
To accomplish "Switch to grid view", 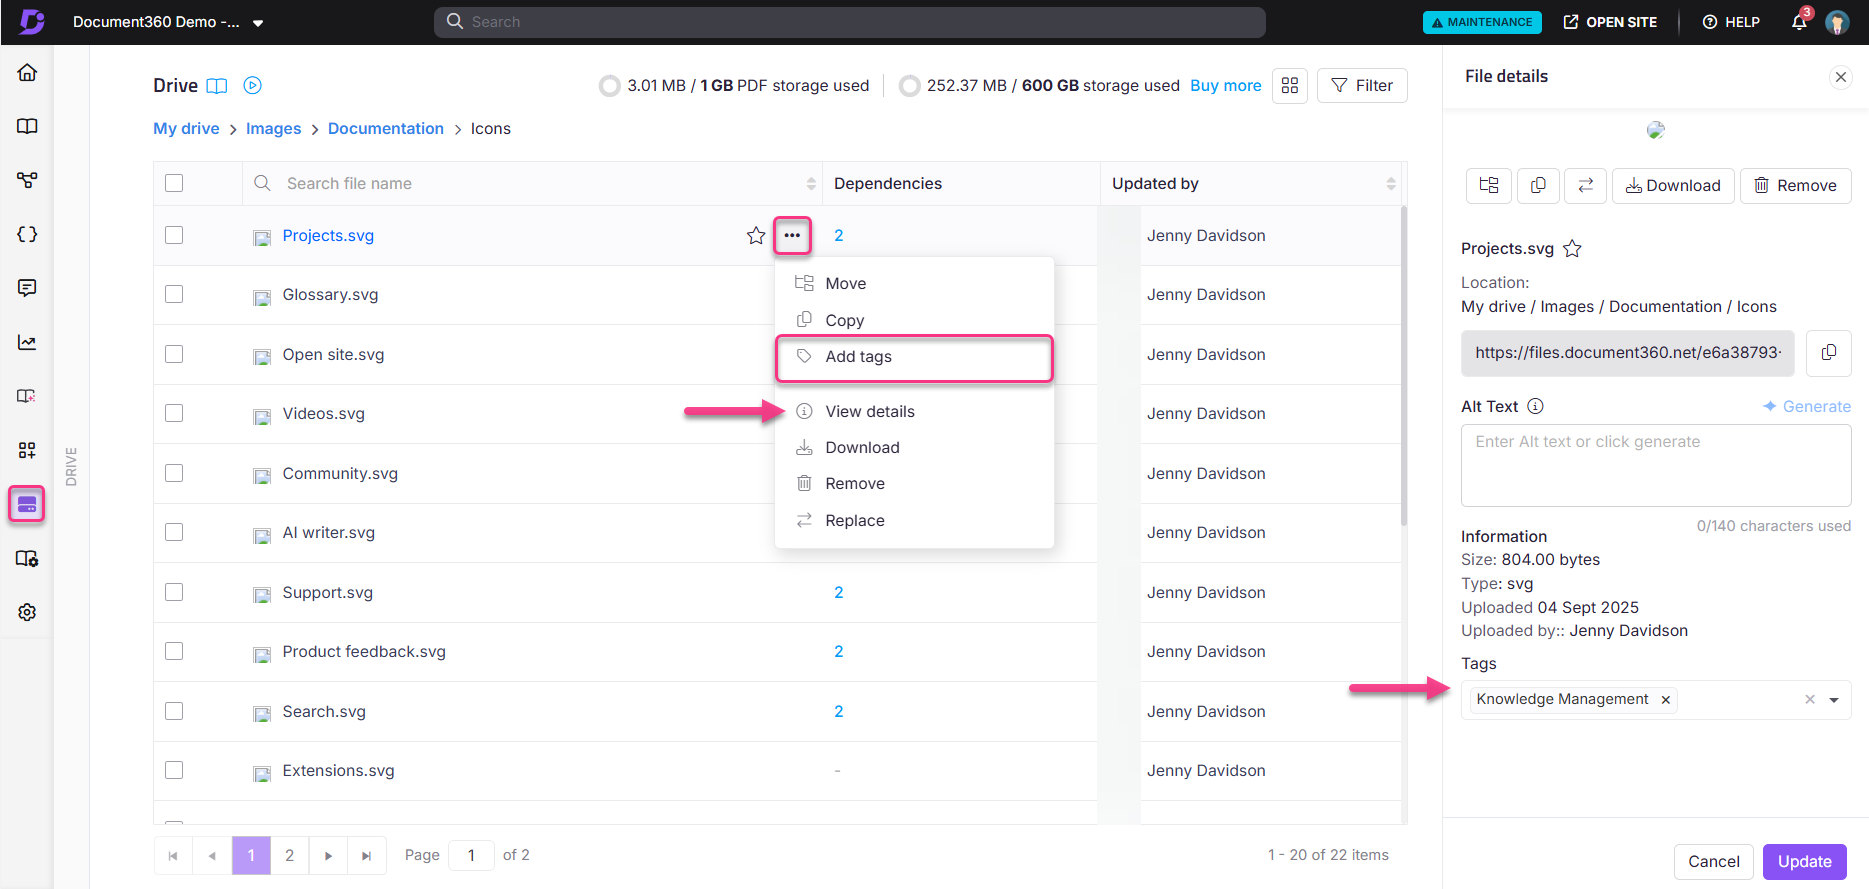I will click(1290, 86).
